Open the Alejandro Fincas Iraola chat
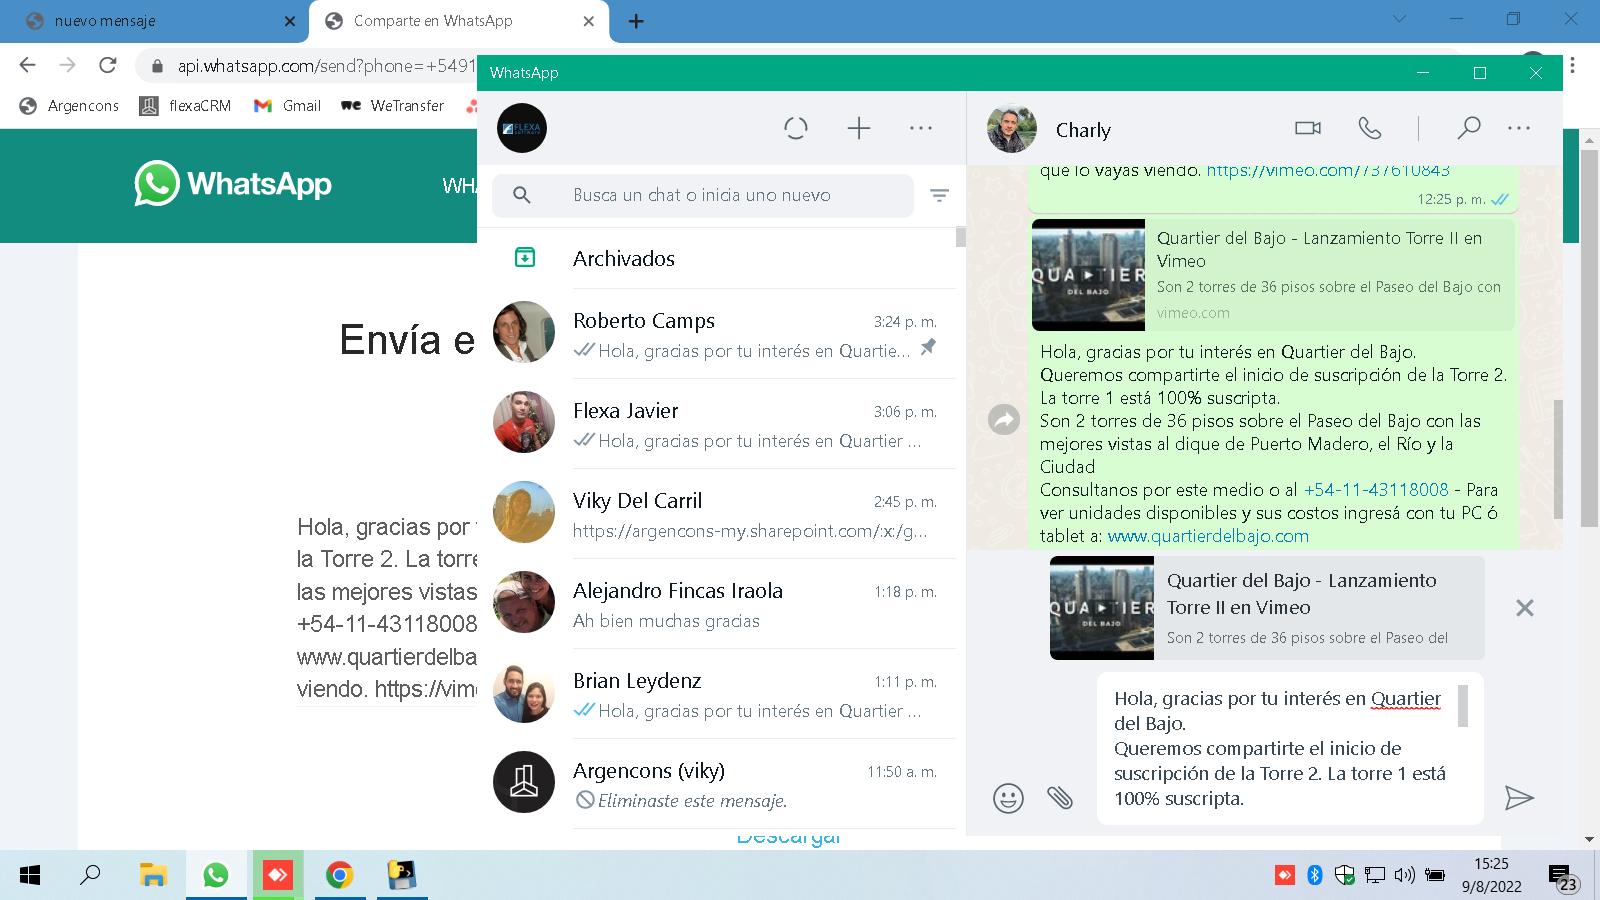This screenshot has height=900, width=1600. tap(717, 604)
